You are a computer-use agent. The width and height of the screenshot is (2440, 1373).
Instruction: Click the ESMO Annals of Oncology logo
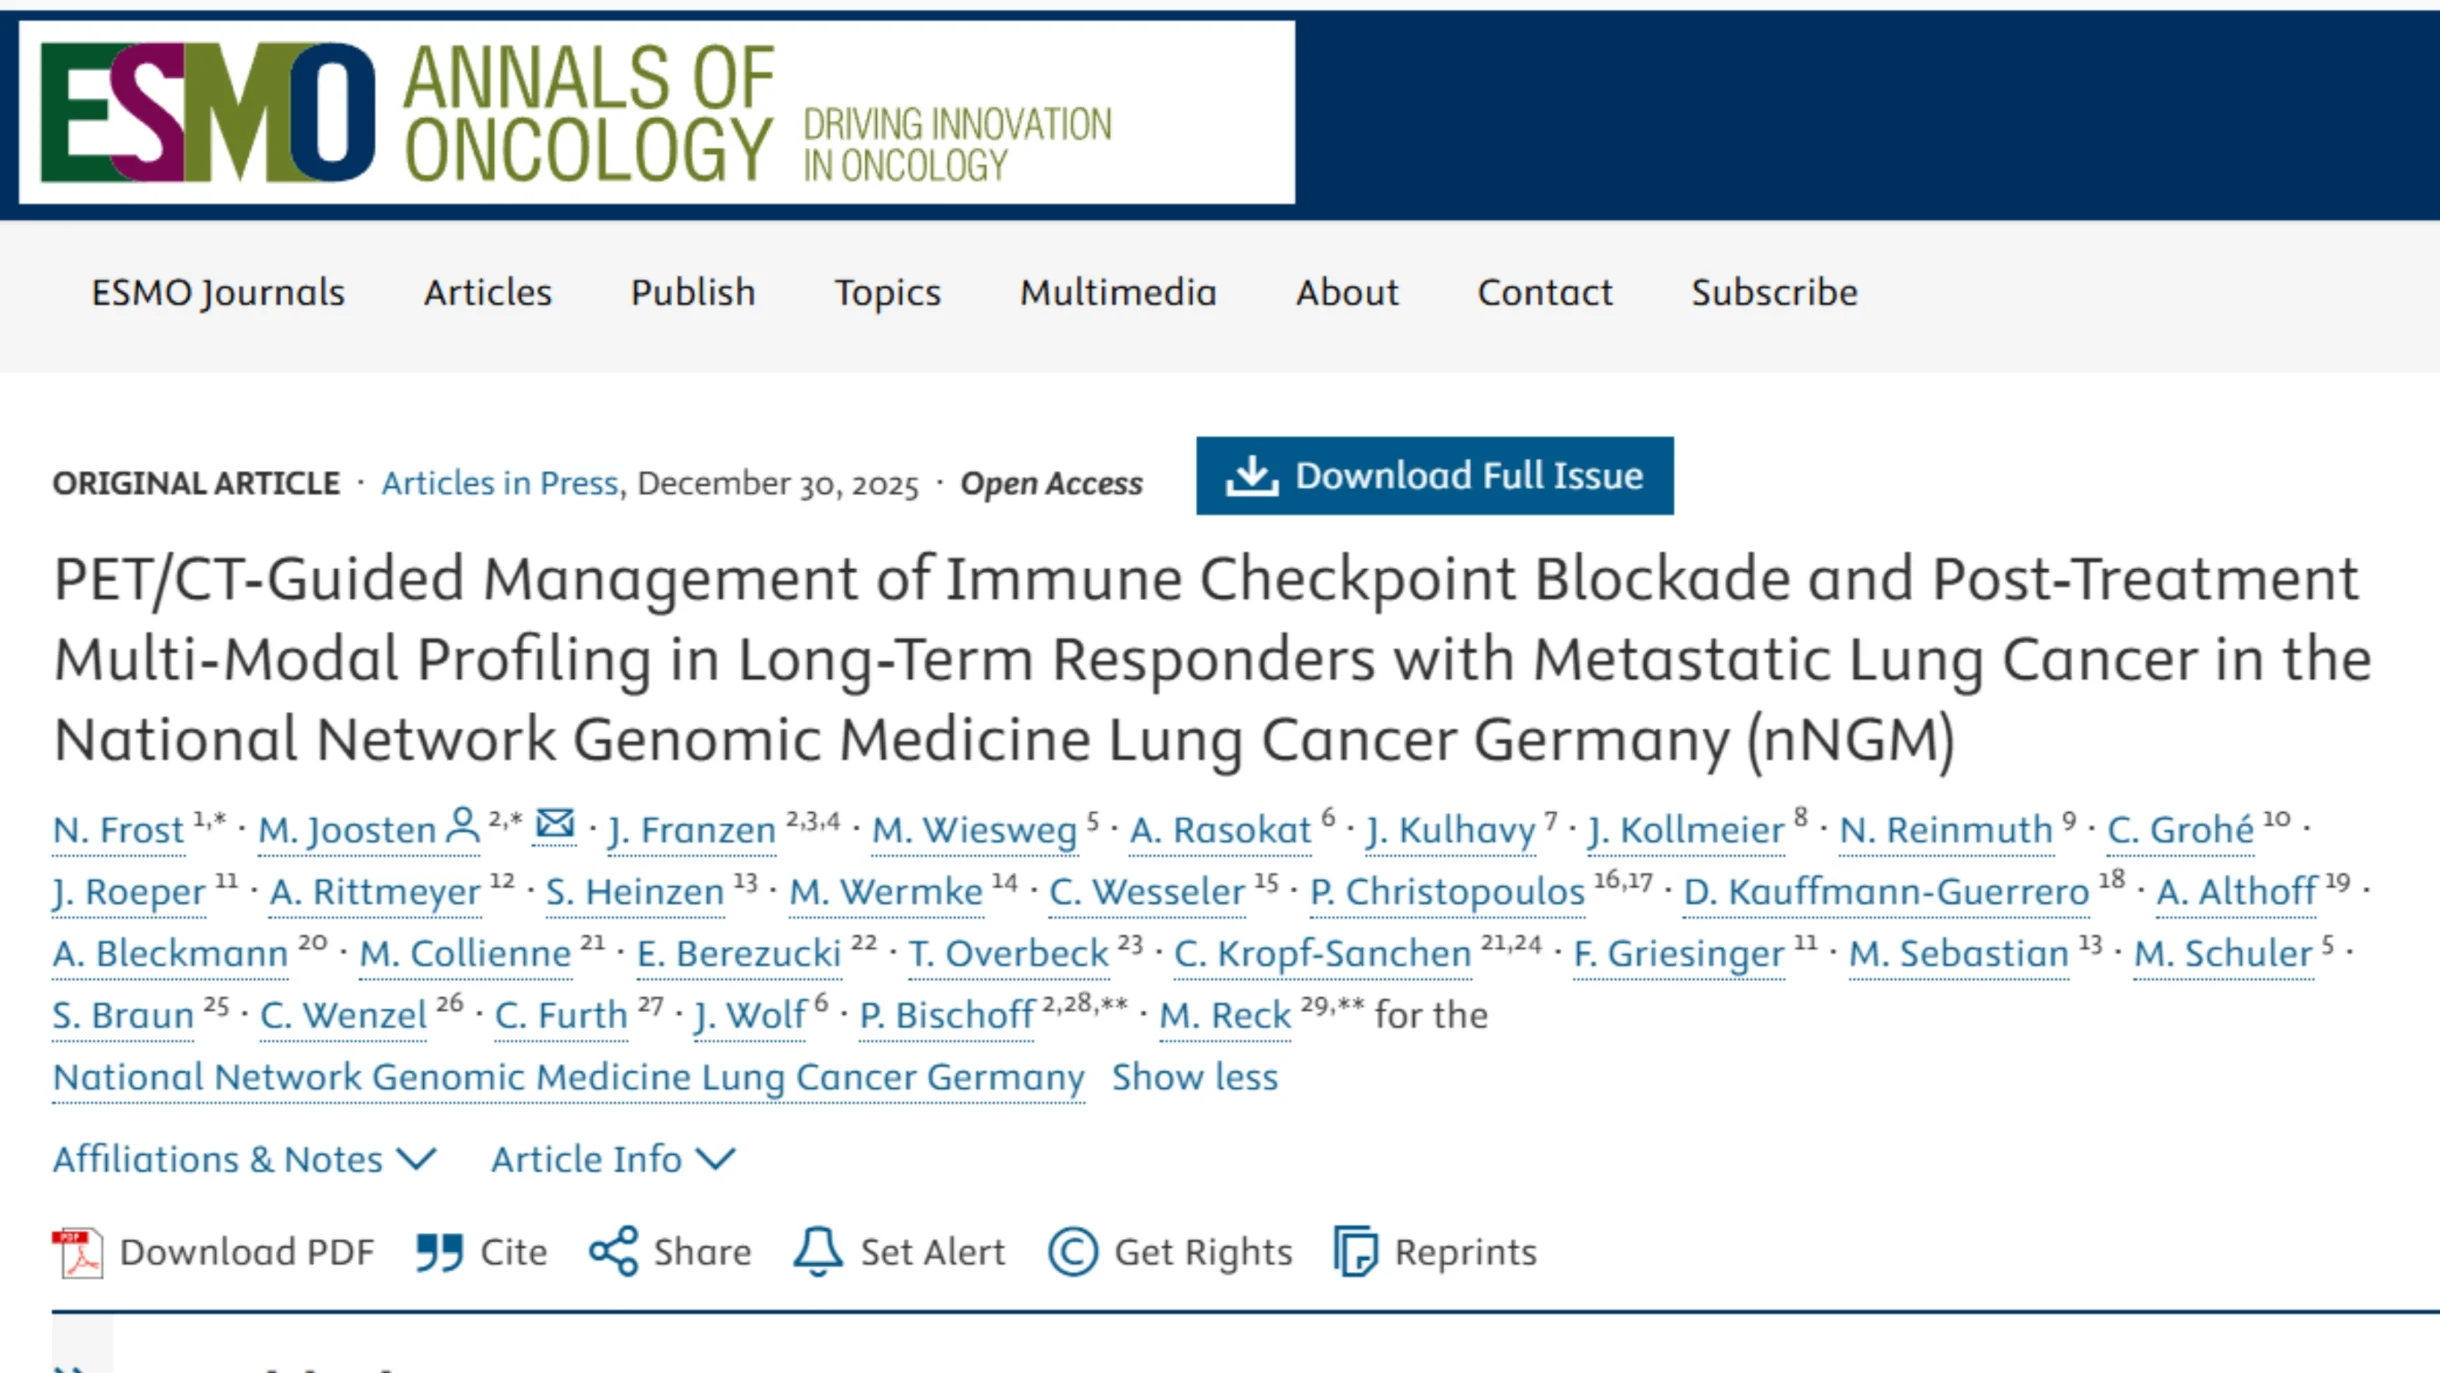400,115
